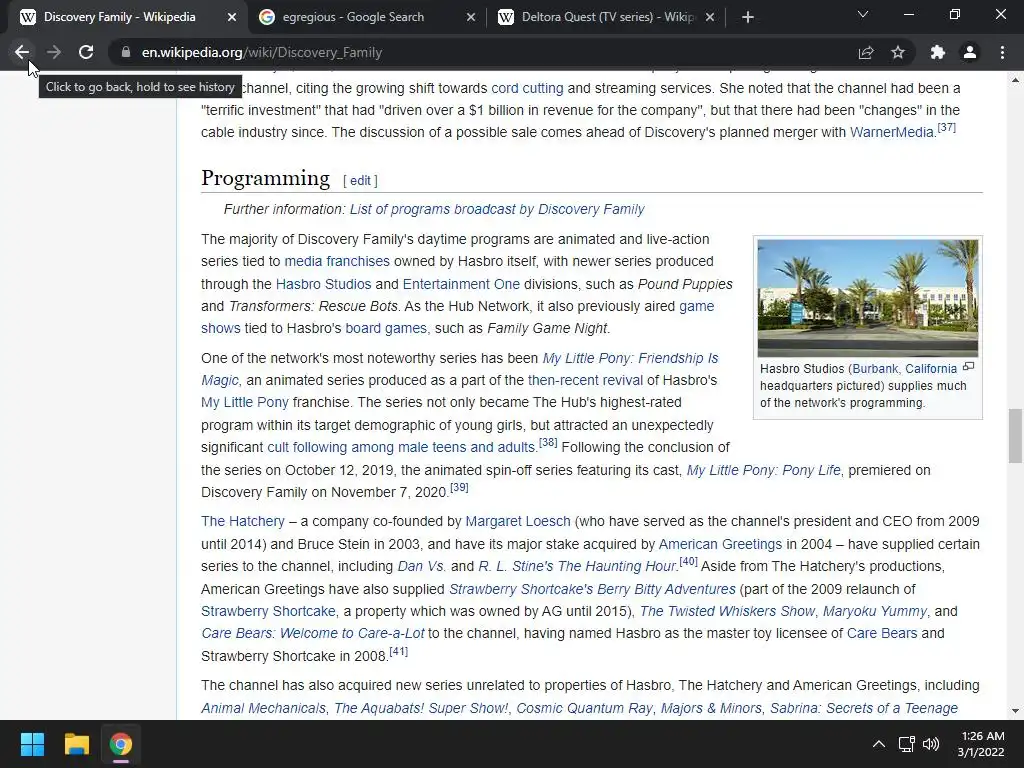Screen dimensions: 1024x768
Task: Open the Hasbro Studios headquarters photo
Action: click(868, 298)
